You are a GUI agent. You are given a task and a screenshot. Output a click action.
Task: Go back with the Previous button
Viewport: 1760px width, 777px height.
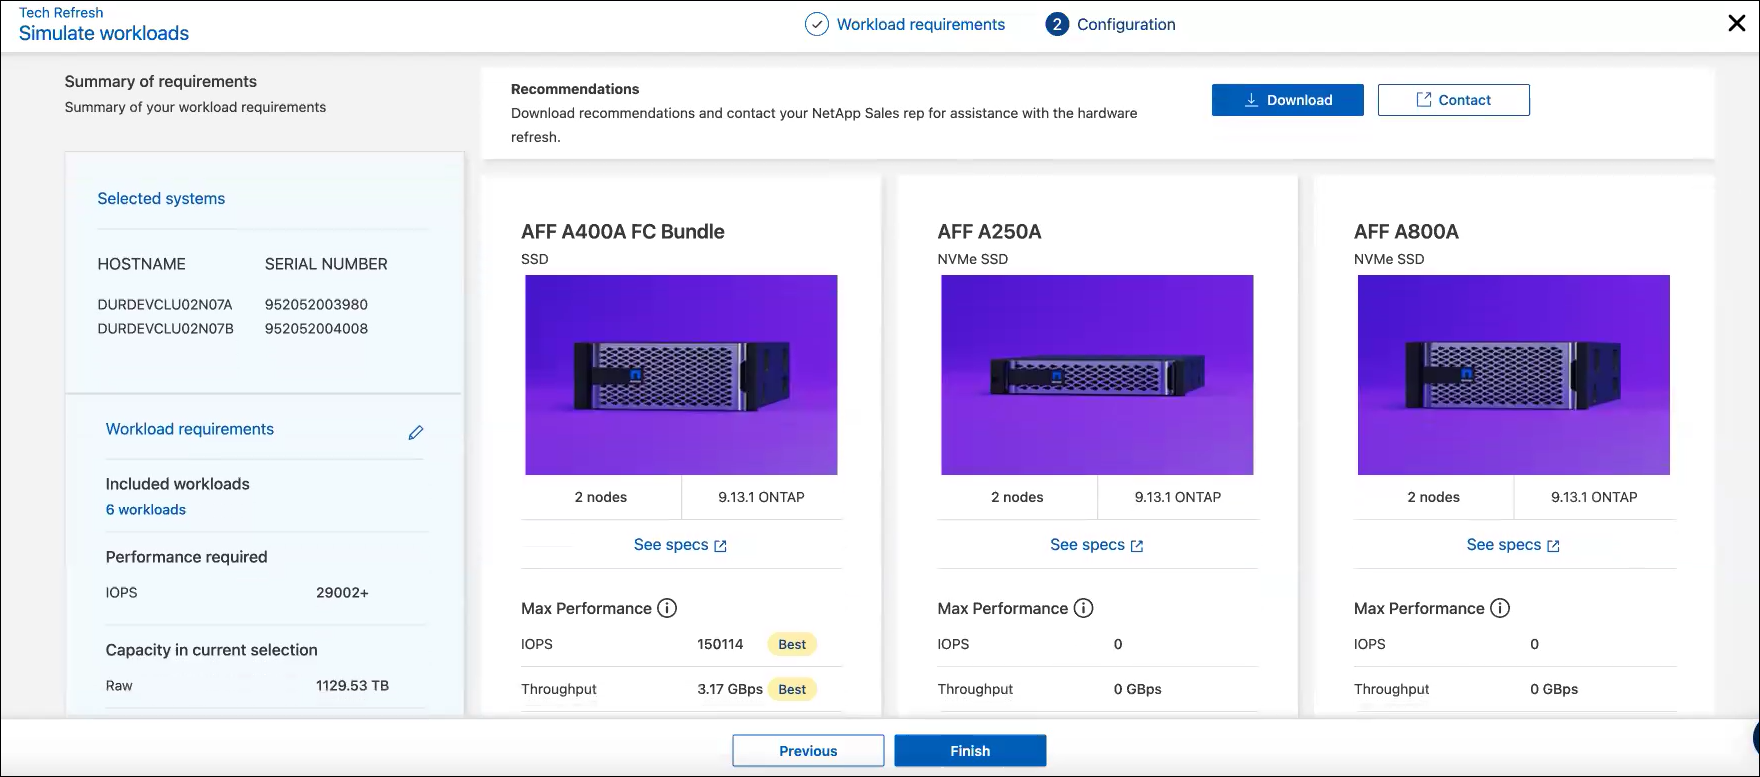pos(808,751)
